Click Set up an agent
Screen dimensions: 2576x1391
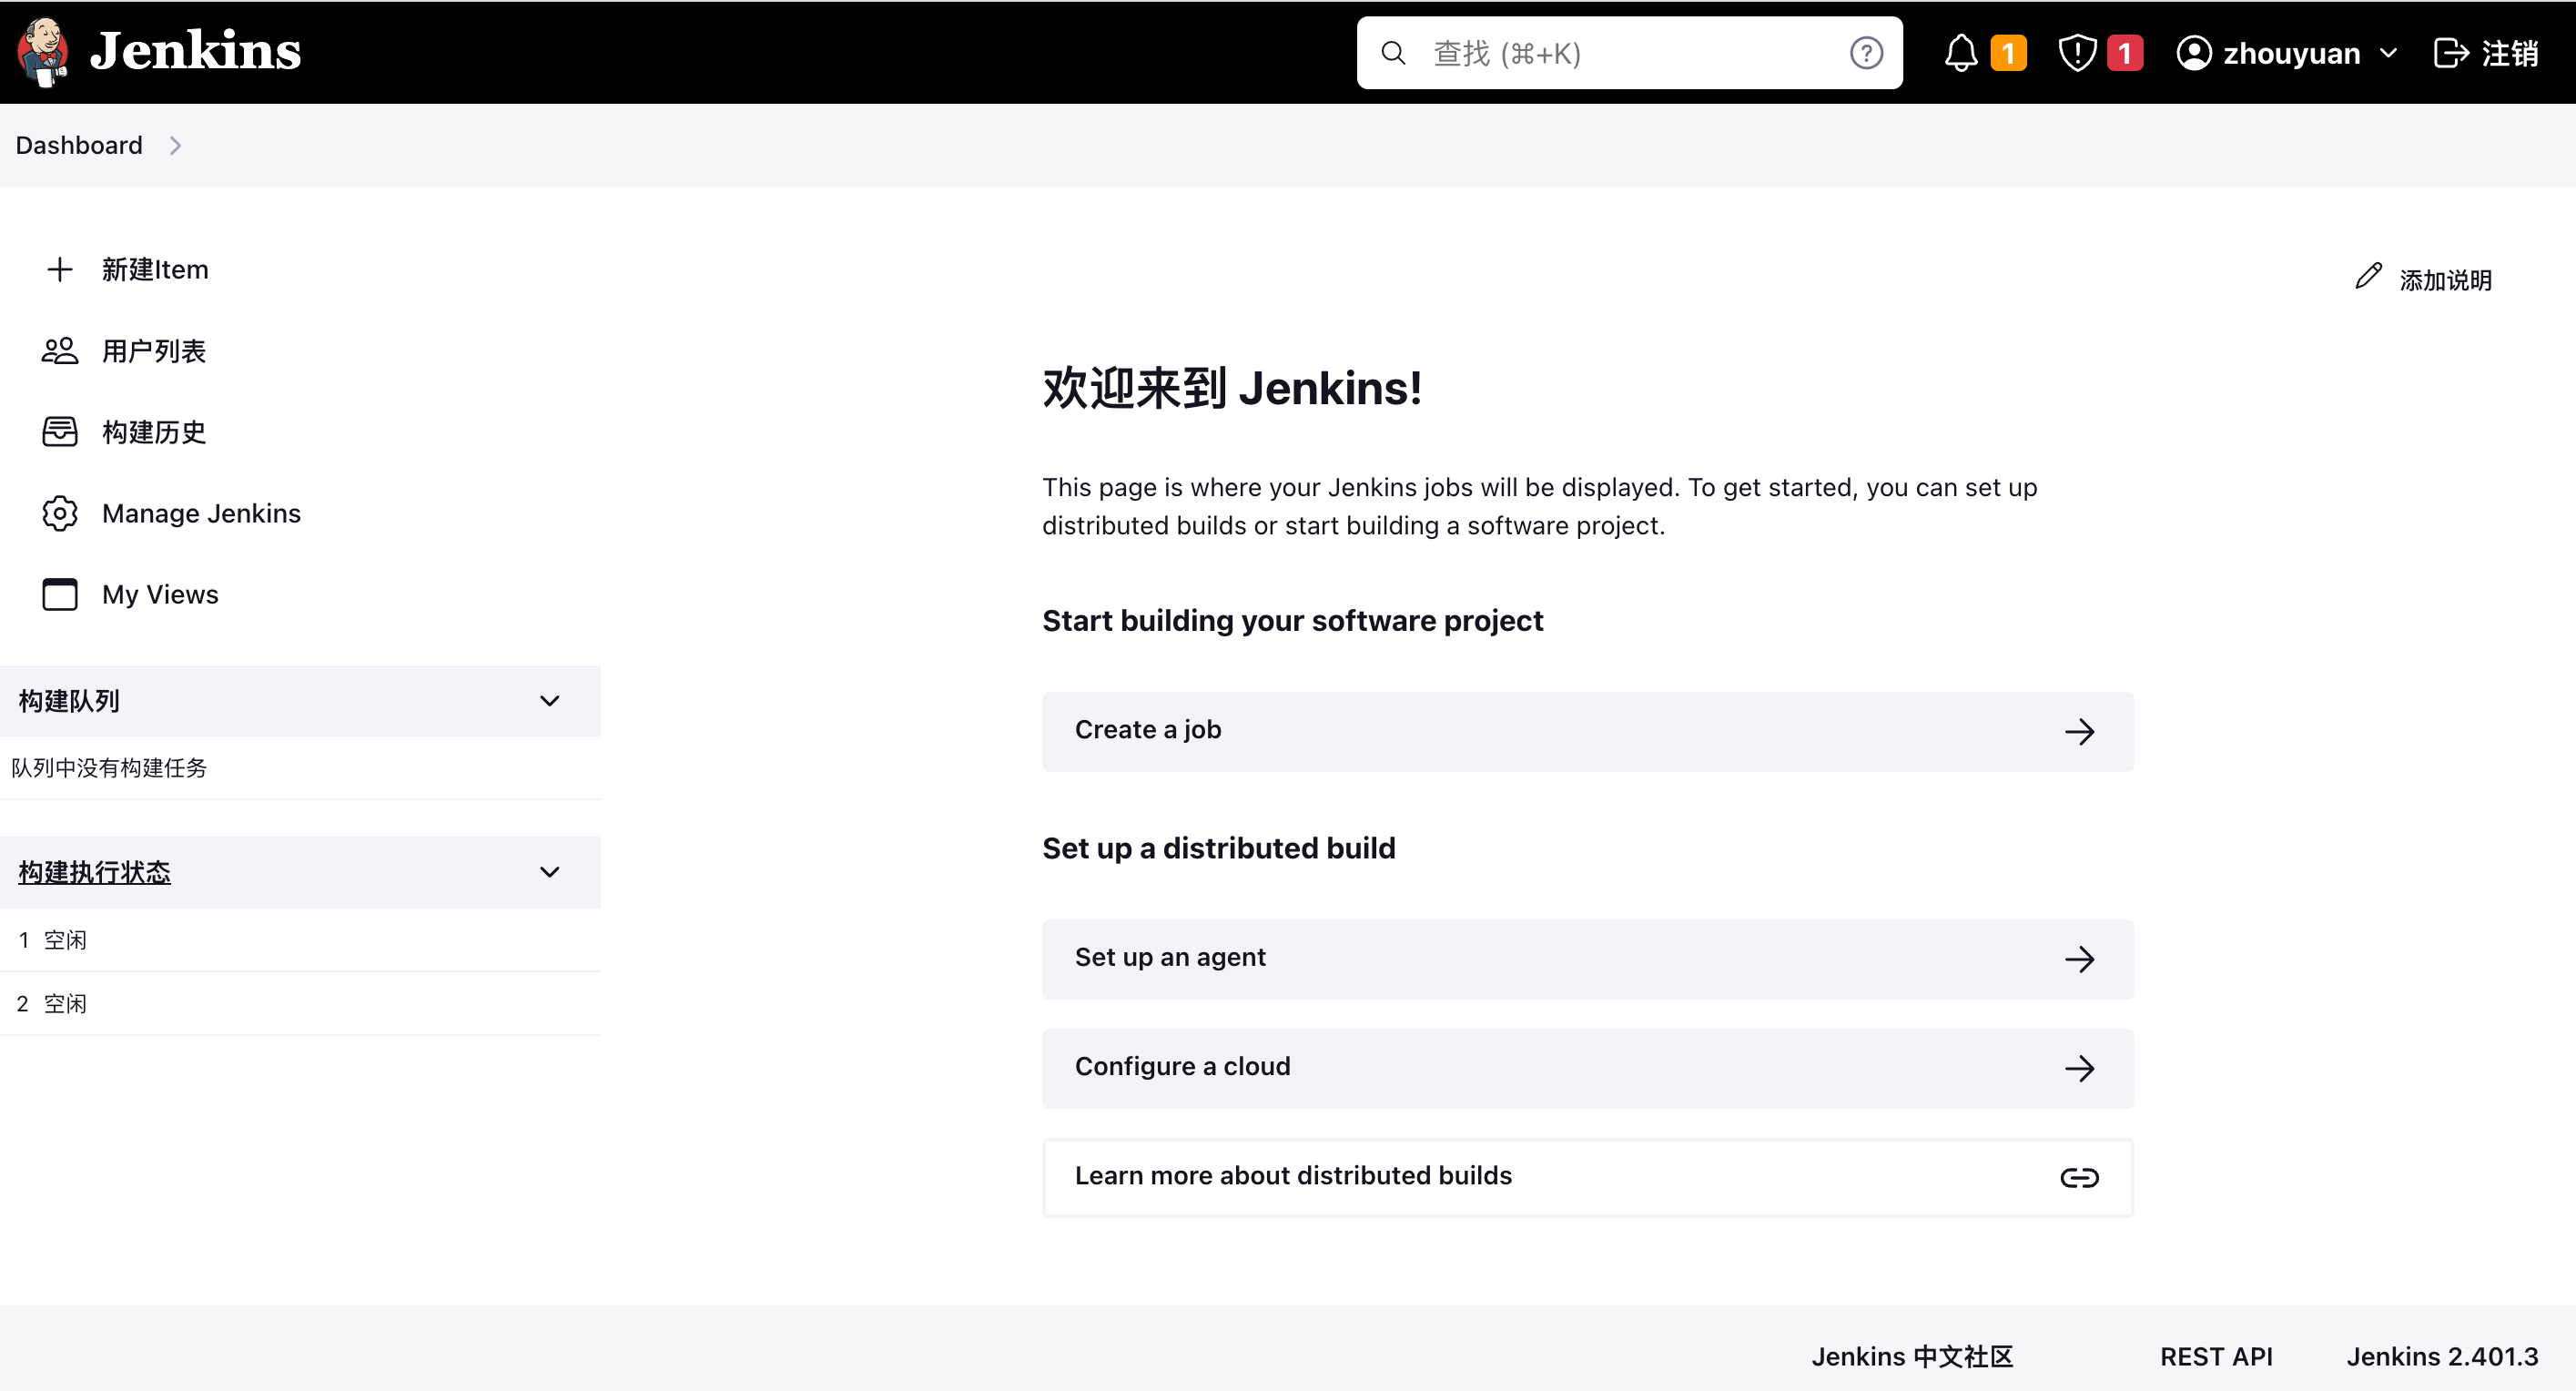(x=1587, y=958)
